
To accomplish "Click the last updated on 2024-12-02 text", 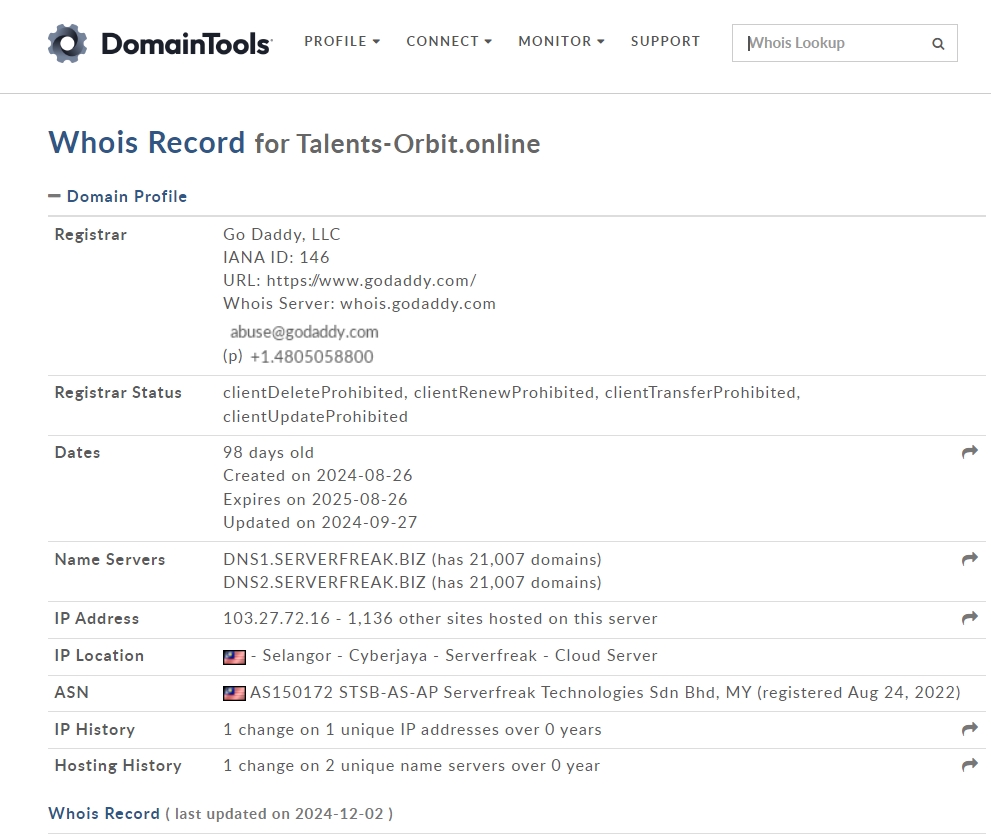I will click(x=279, y=814).
